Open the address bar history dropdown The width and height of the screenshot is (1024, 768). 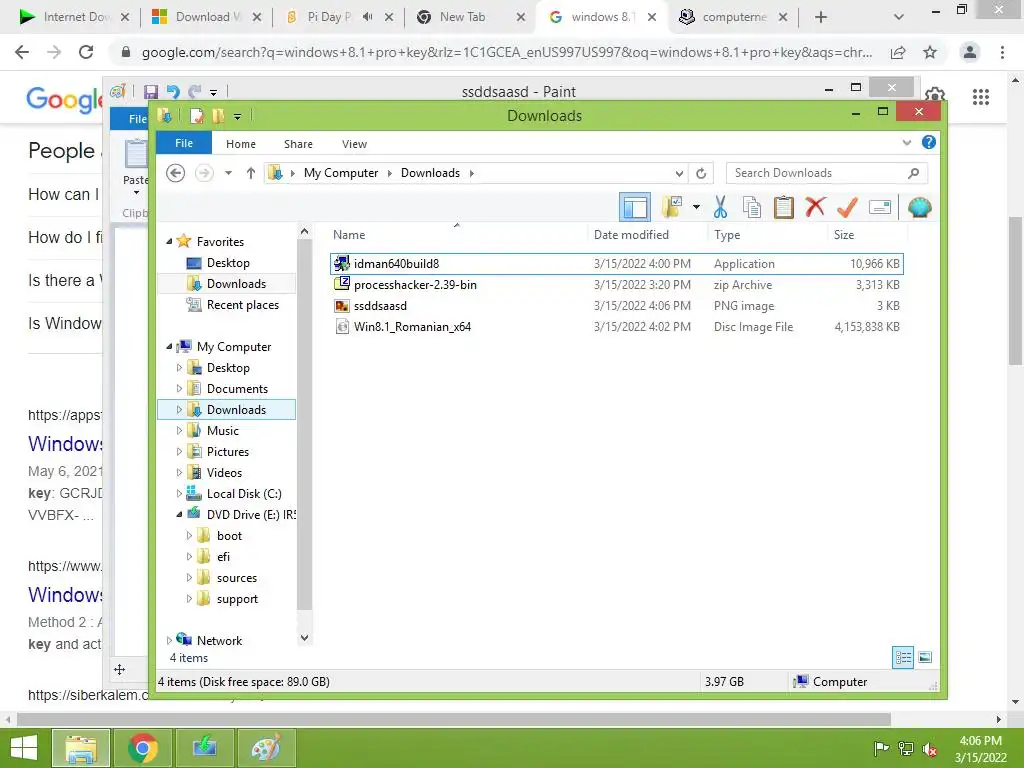[x=679, y=173]
